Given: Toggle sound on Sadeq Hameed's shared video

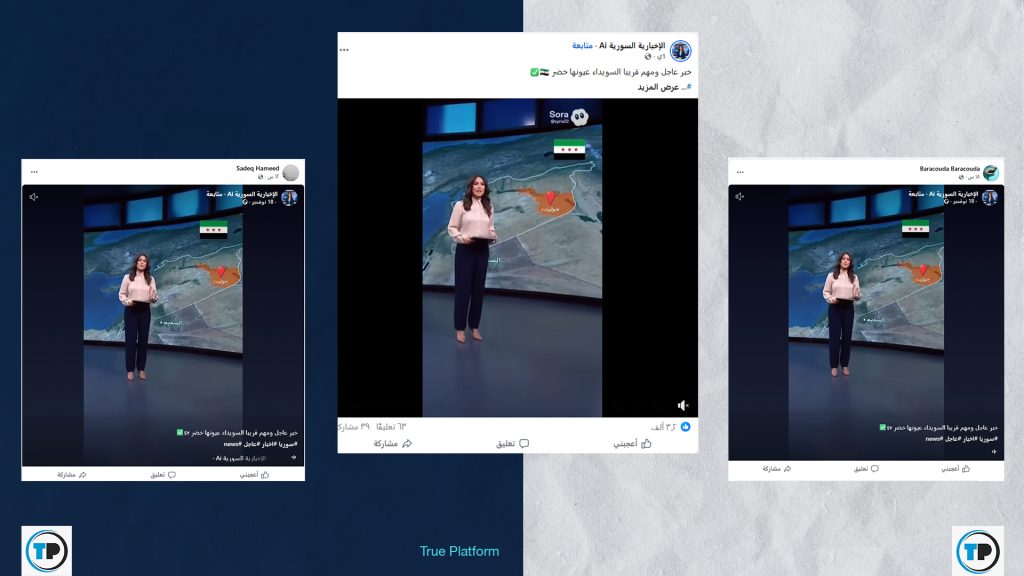Looking at the screenshot, I should [33, 197].
